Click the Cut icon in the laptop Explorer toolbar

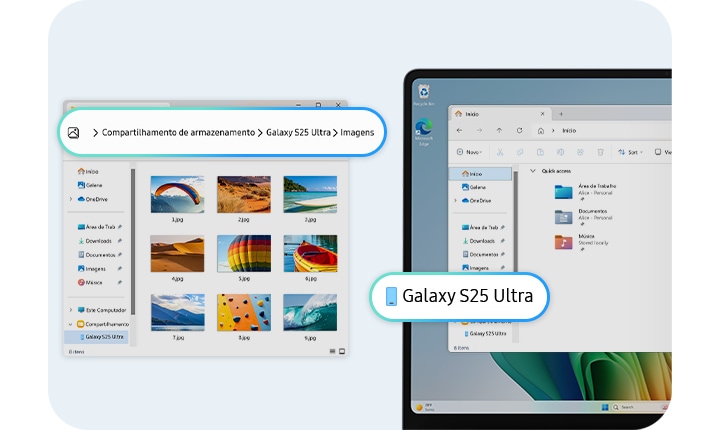pyautogui.click(x=500, y=152)
